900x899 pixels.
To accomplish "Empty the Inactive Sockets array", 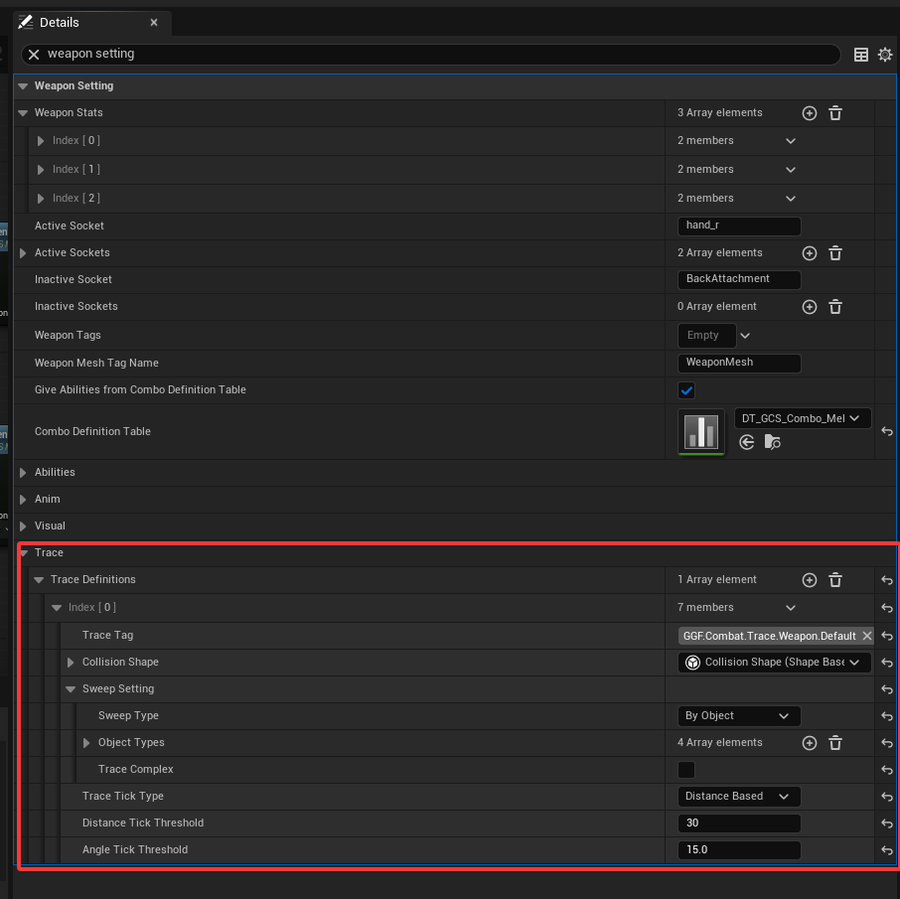I will 835,307.
